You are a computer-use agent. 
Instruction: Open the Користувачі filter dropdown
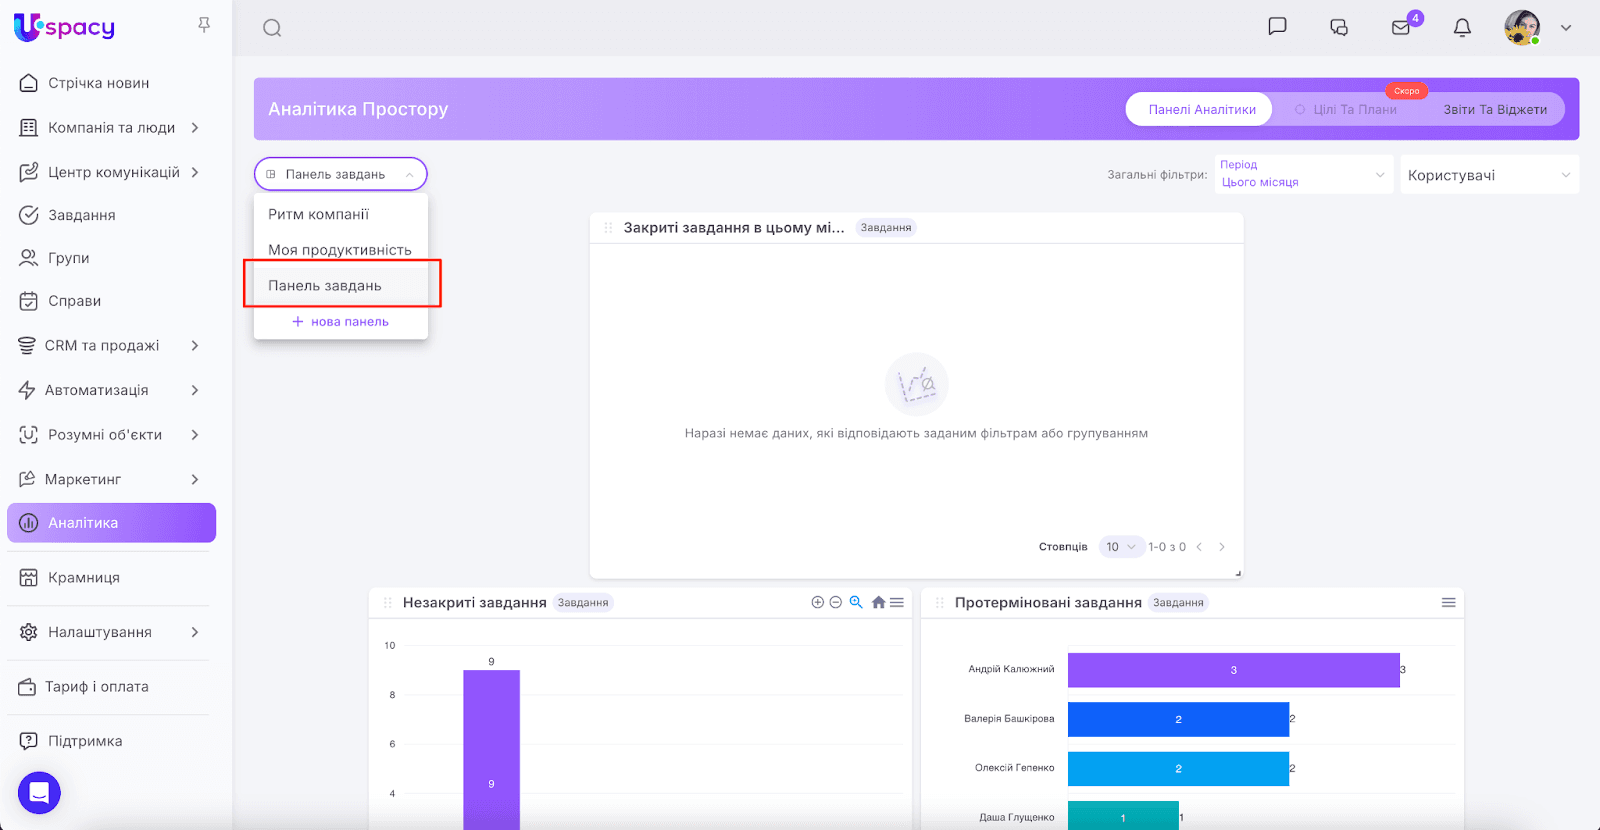[x=1489, y=175]
